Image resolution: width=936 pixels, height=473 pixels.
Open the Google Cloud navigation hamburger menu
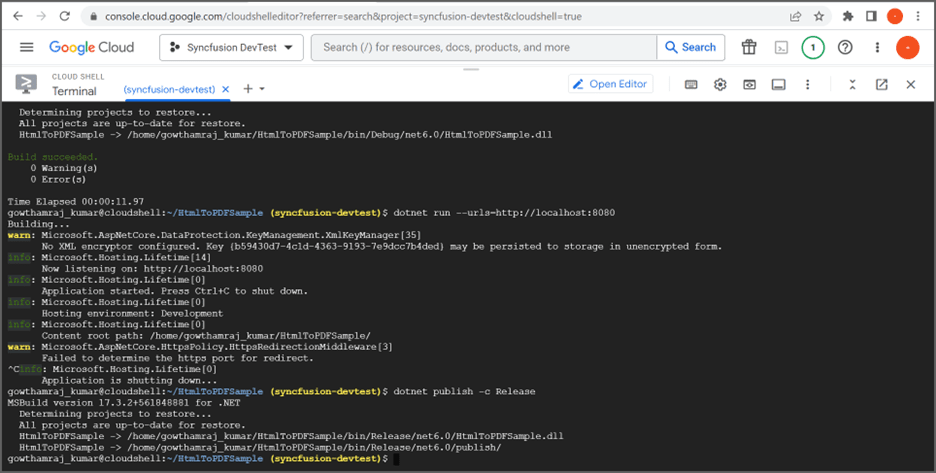point(27,47)
